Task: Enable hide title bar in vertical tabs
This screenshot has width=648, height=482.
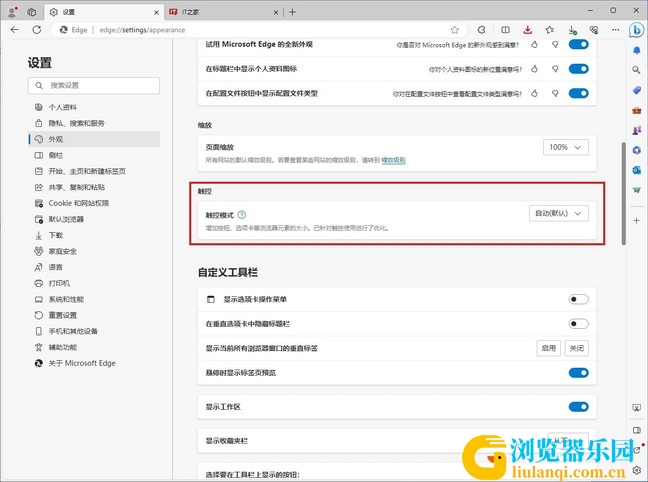Action: click(x=578, y=323)
